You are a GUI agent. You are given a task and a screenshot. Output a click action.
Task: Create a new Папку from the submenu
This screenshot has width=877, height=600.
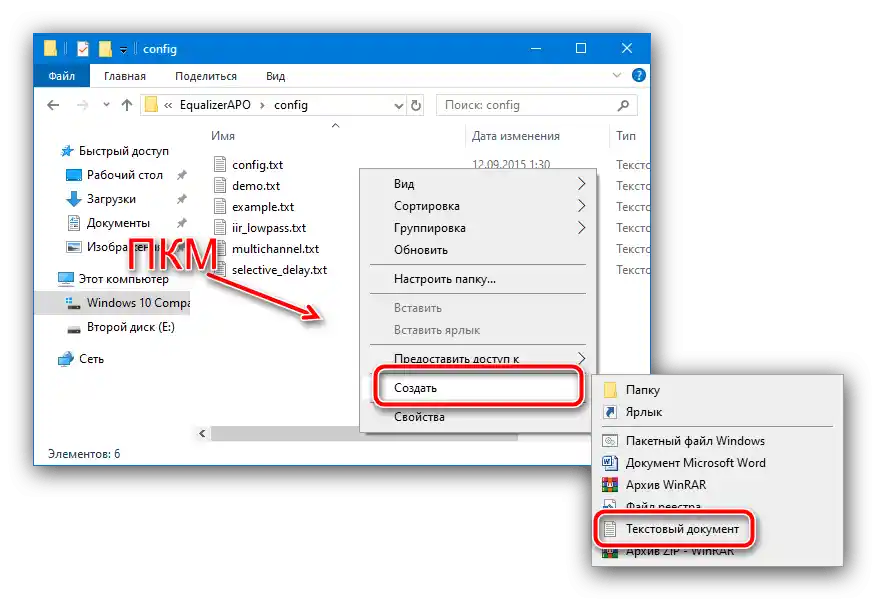tap(717, 390)
